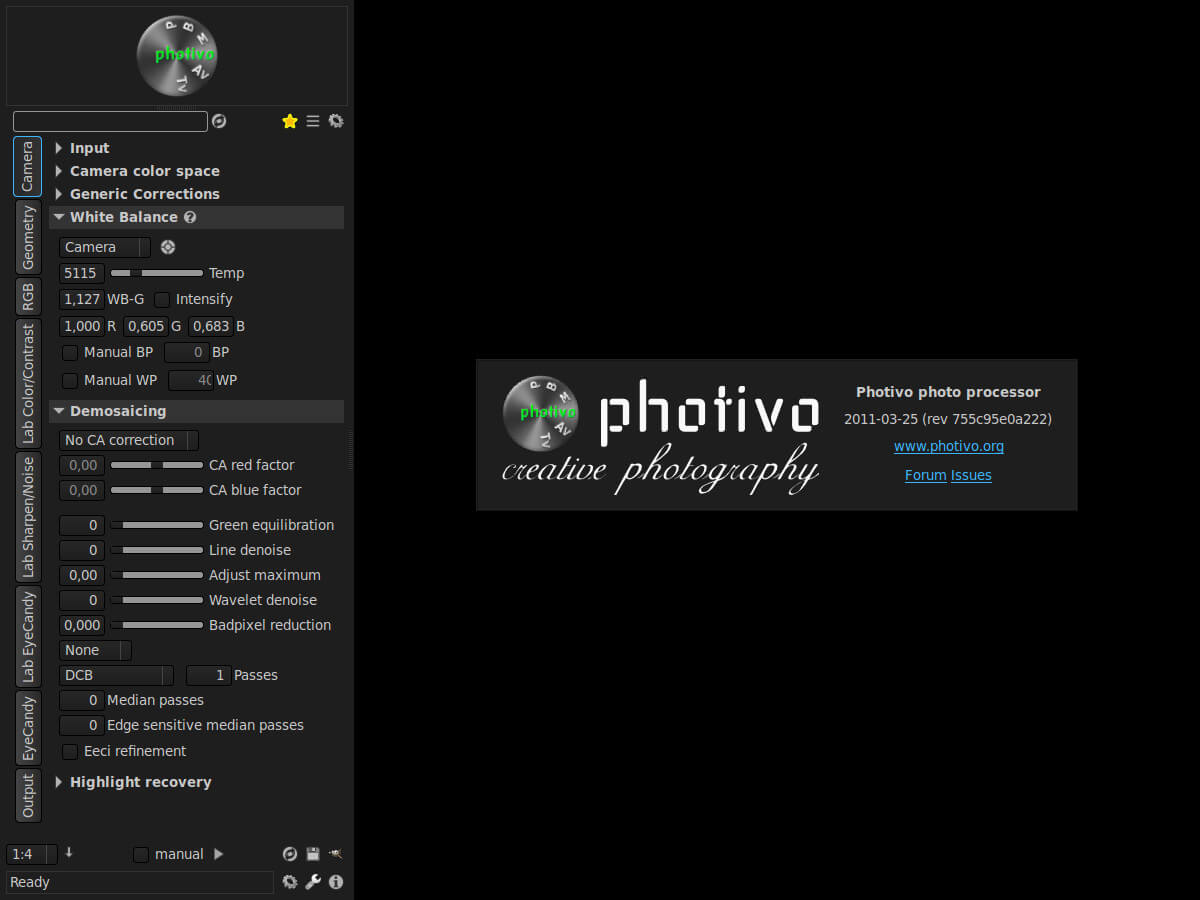Click the gear icon right of the Ready status field
Image resolution: width=1200 pixels, height=900 pixels.
[x=290, y=882]
